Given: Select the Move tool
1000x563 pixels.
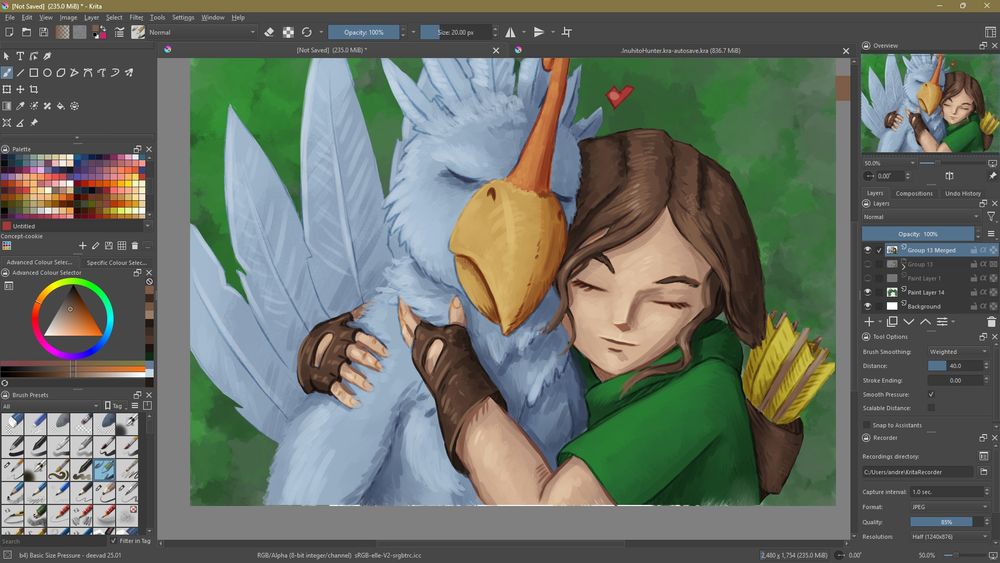Looking at the screenshot, I should 20,89.
